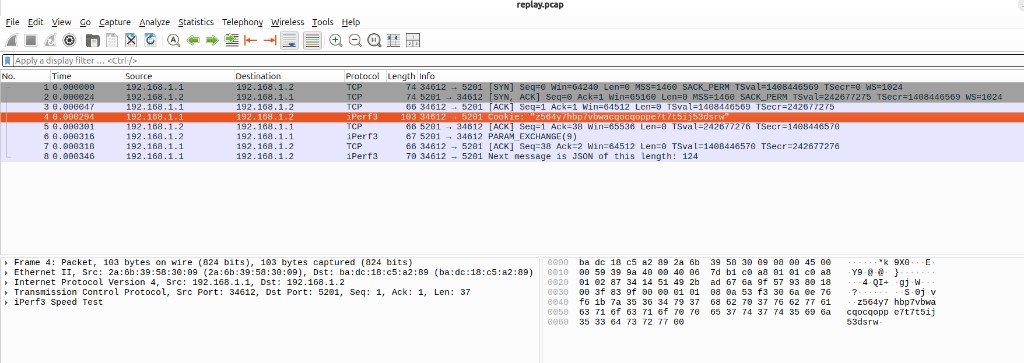Click the column layout toolbar icon
The width and height of the screenshot is (1024, 363).
tap(393, 40)
